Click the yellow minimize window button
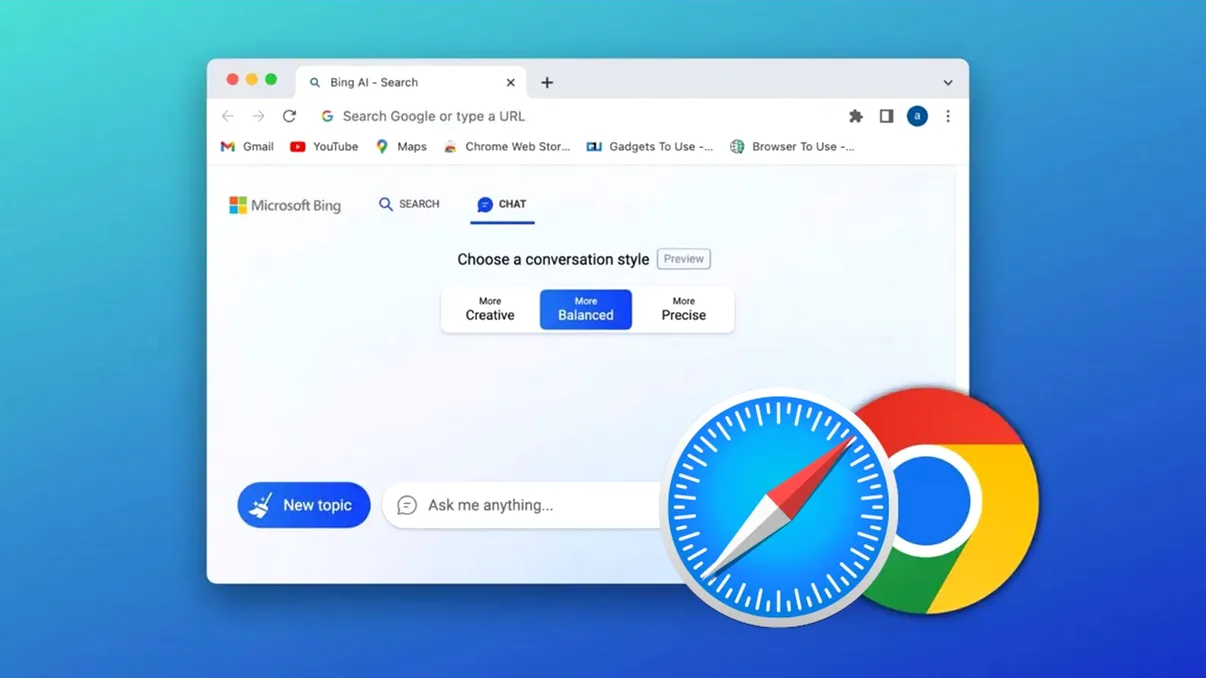1206x678 pixels. 252,79
